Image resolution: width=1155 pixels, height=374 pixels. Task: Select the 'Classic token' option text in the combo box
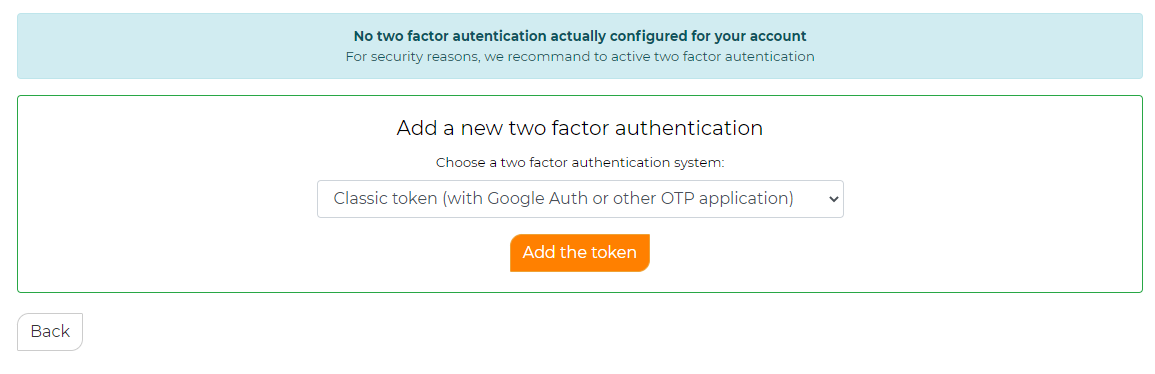(564, 199)
